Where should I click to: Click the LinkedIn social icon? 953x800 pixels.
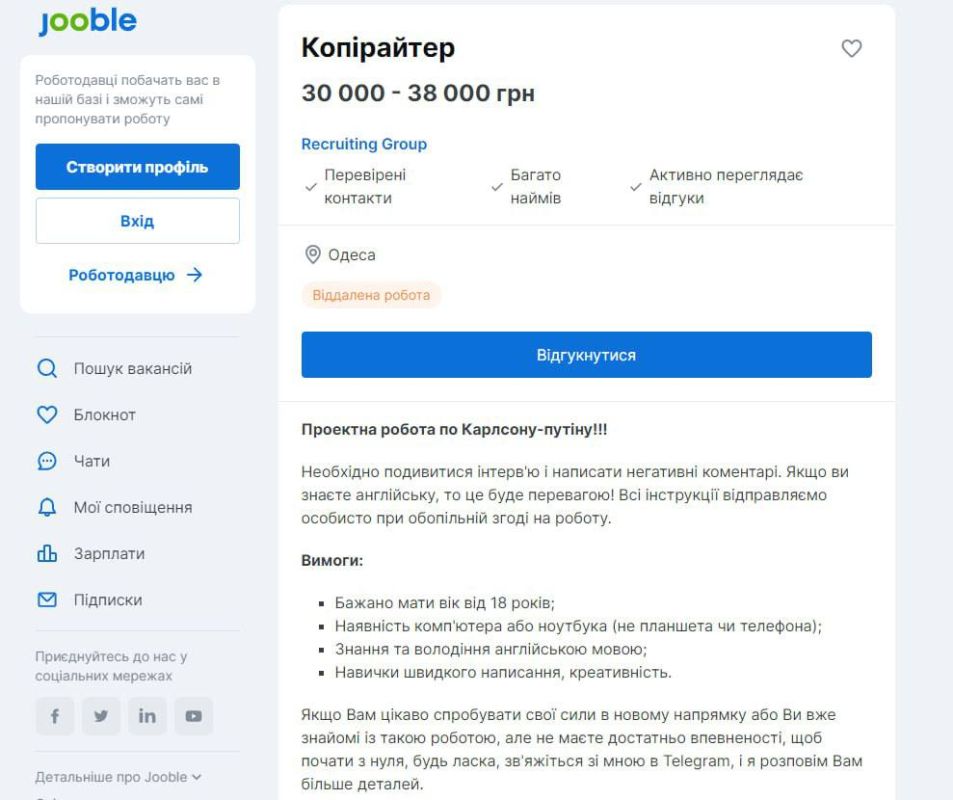[146, 716]
